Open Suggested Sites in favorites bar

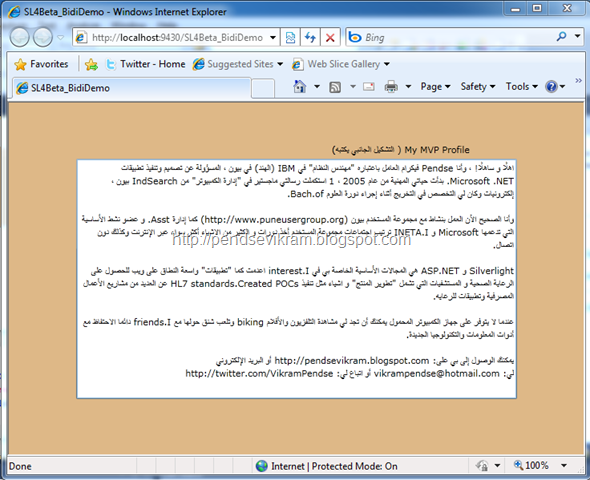coord(237,64)
